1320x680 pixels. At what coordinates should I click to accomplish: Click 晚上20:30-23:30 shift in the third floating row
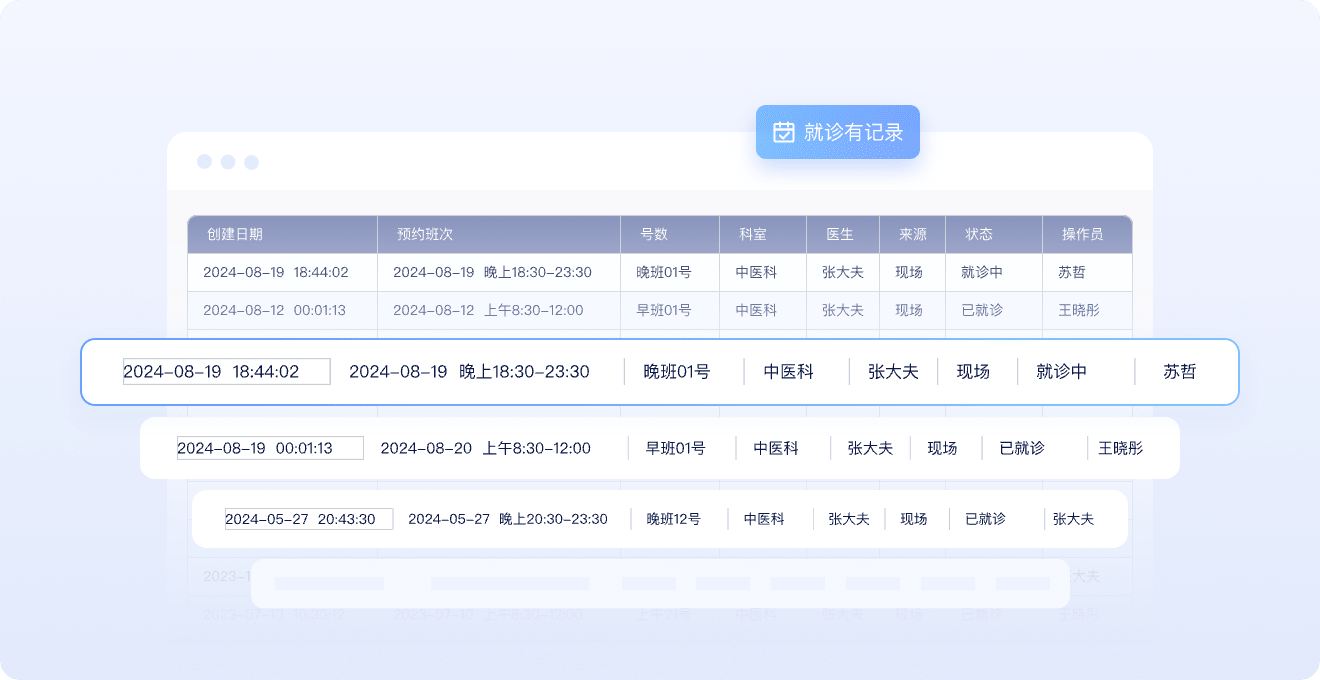click(x=553, y=519)
